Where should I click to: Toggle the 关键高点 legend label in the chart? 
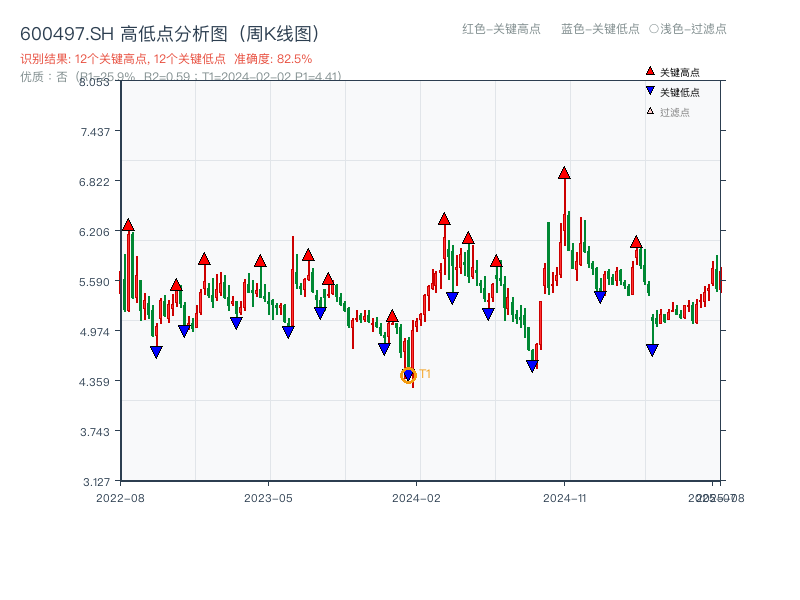pos(680,72)
